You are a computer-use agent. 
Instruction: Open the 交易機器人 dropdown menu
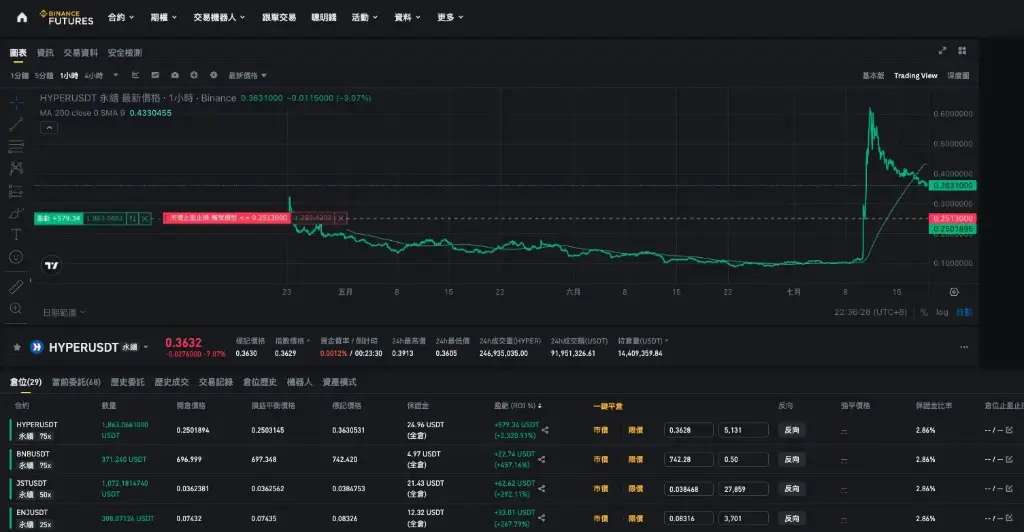click(x=219, y=18)
